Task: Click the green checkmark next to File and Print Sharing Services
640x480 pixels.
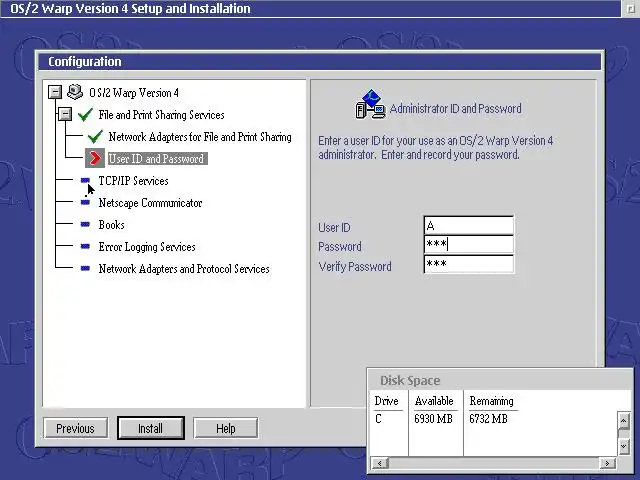Action: tap(85, 114)
